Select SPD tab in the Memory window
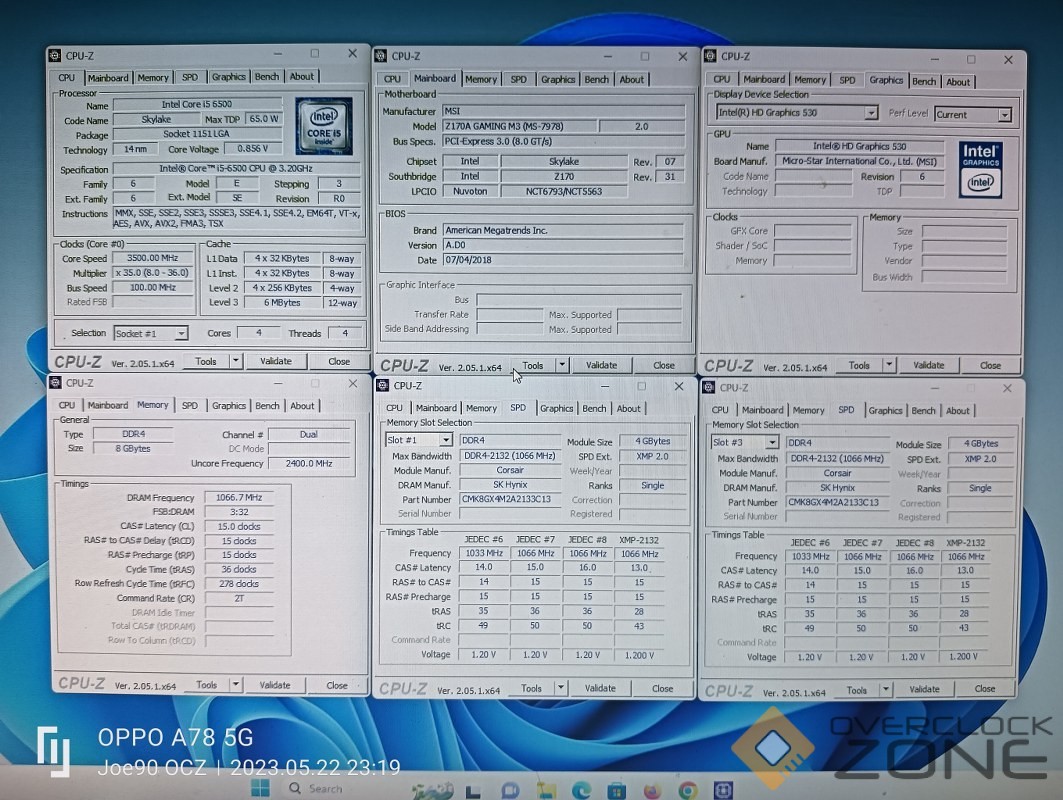The width and height of the screenshot is (1063, 800). pos(190,405)
